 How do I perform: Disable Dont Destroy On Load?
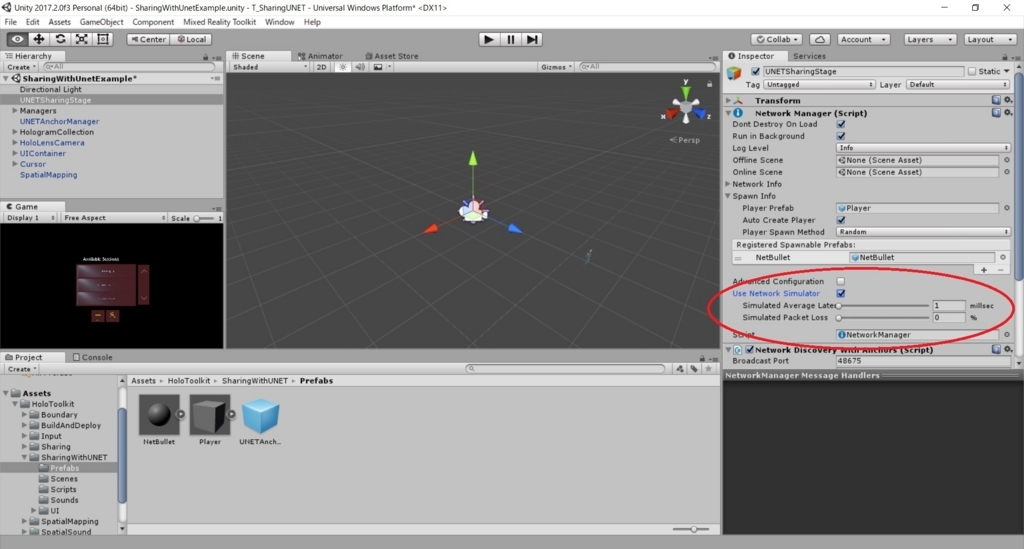coord(841,124)
